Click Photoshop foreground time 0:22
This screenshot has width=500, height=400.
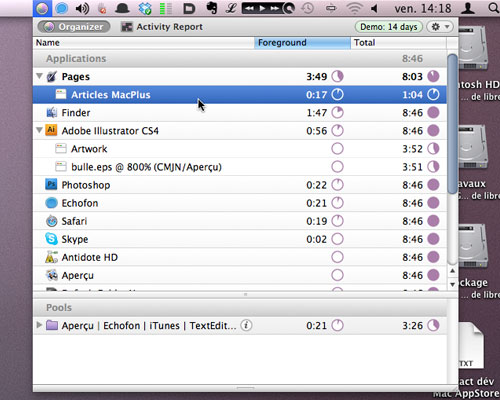click(317, 185)
